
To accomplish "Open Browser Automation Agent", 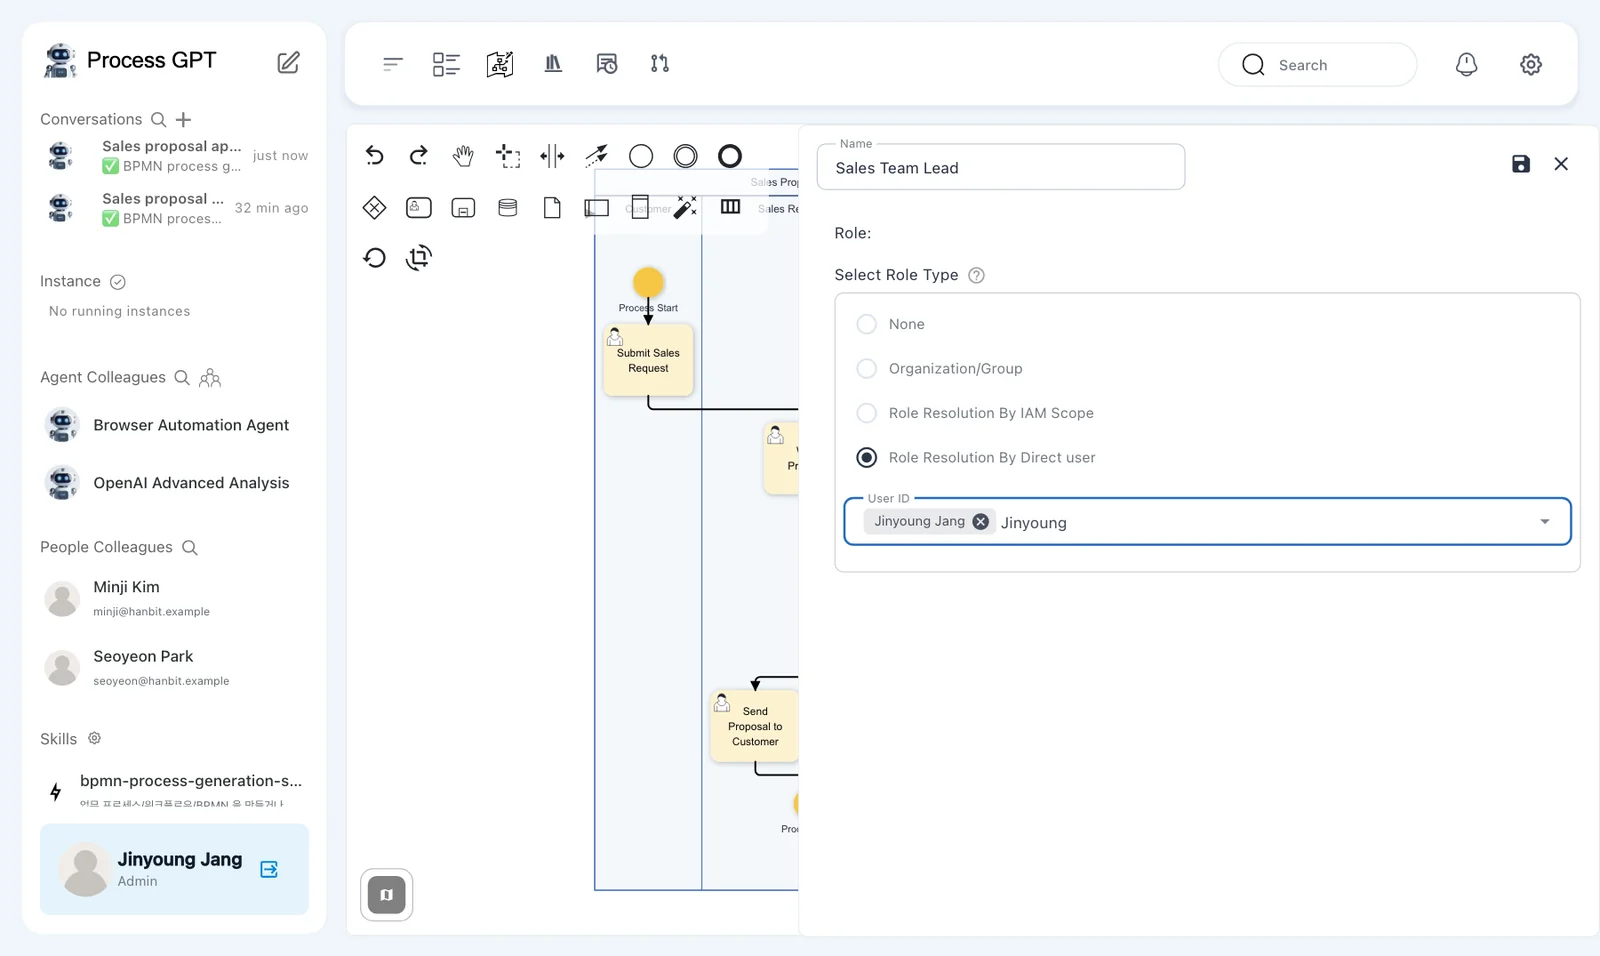I will point(174,425).
